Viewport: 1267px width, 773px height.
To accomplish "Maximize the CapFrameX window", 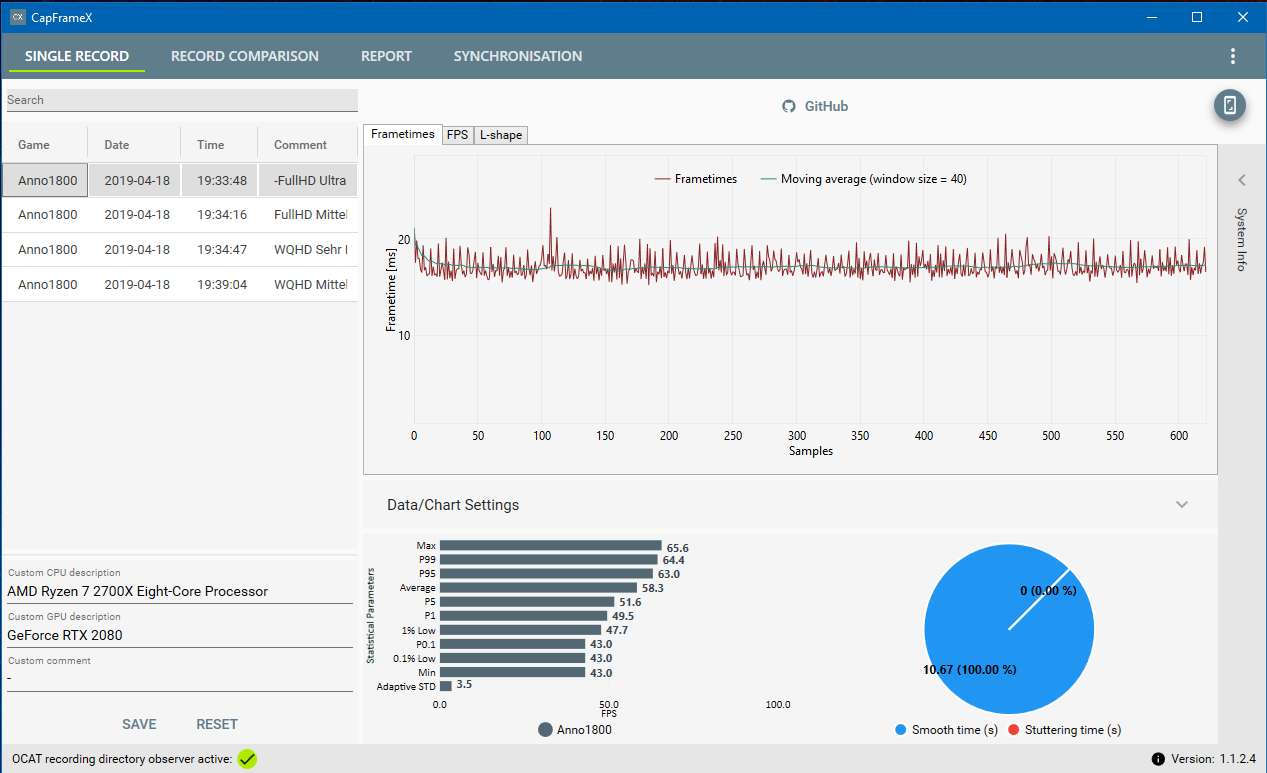I will tap(1197, 17).
